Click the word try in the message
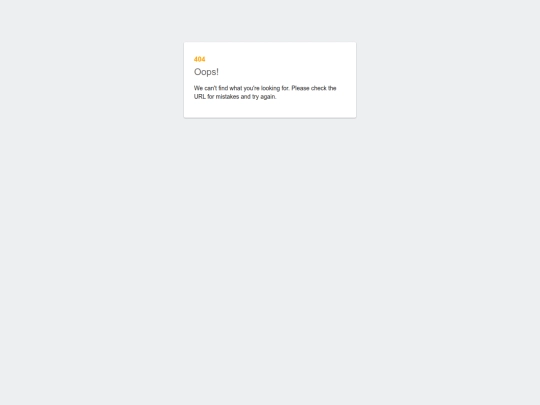This screenshot has height=405, width=540. (255, 97)
